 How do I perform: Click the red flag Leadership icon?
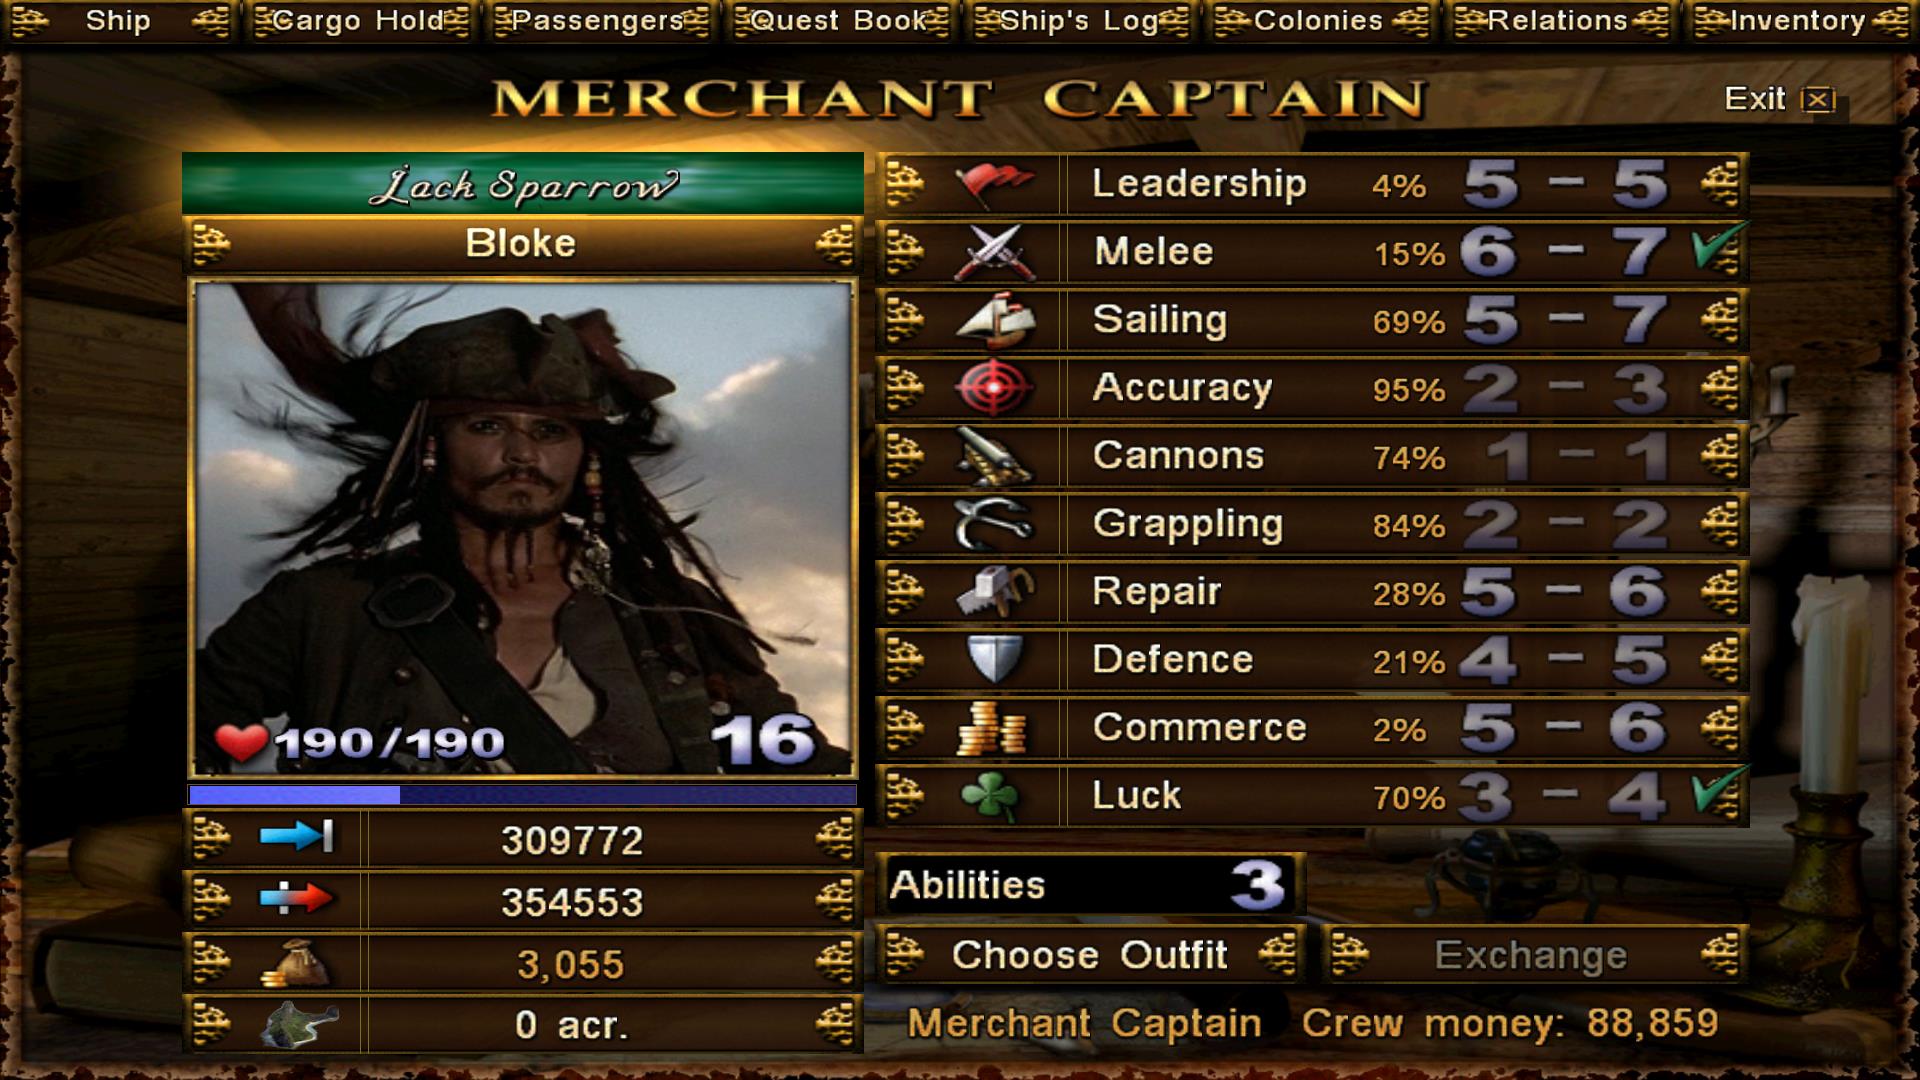(993, 184)
